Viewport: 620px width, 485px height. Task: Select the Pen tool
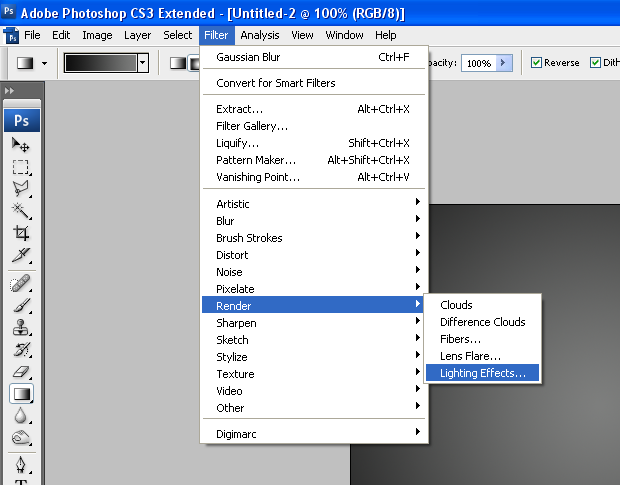[x=21, y=465]
